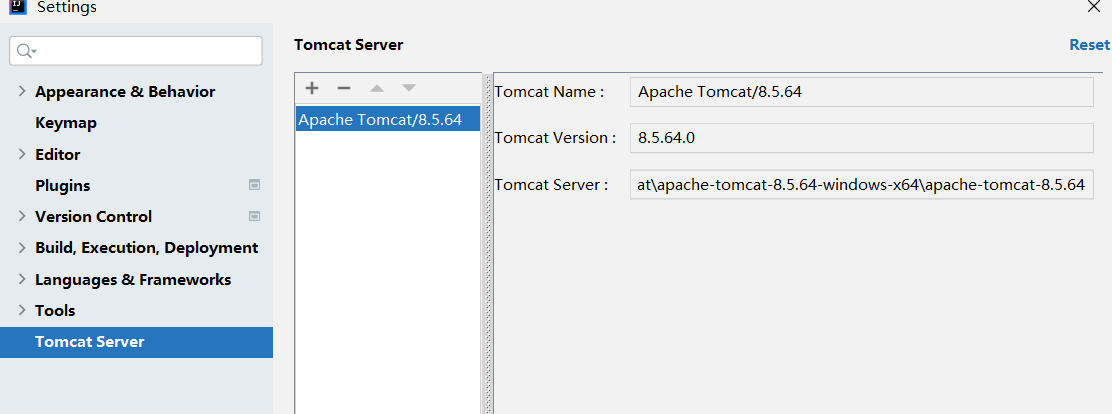Click the 'Tomcat Name :' label
Viewport: 1112px width, 414px height.
549,91
